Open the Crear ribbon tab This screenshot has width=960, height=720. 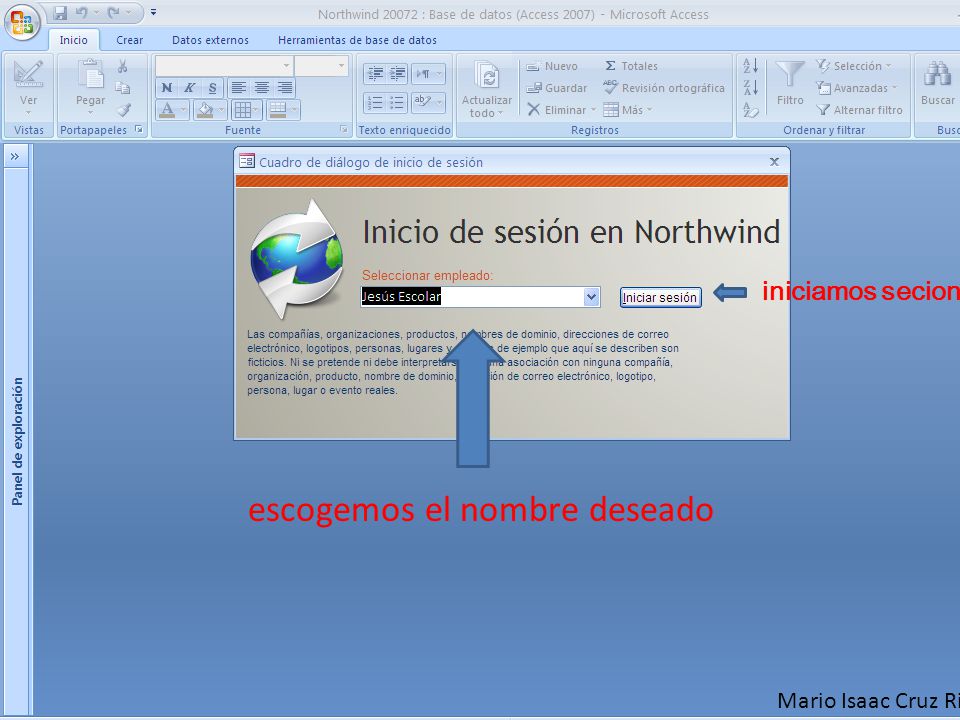click(129, 40)
